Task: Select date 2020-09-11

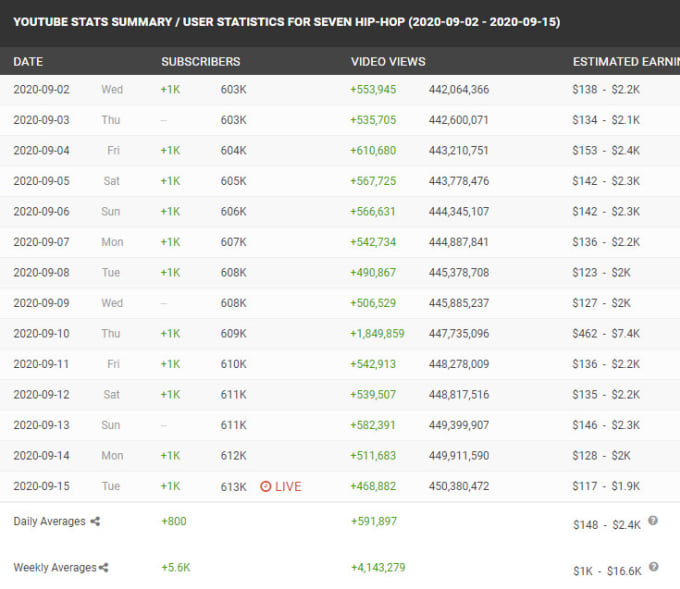Action: [x=41, y=364]
